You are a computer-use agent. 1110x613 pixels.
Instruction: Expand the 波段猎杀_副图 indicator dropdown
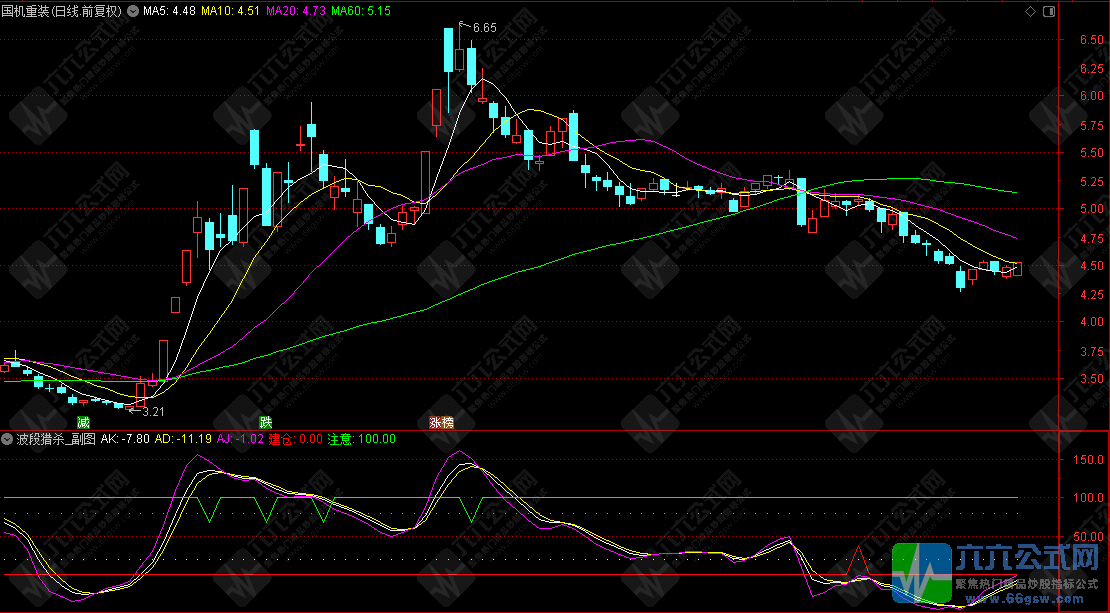(x=8, y=439)
